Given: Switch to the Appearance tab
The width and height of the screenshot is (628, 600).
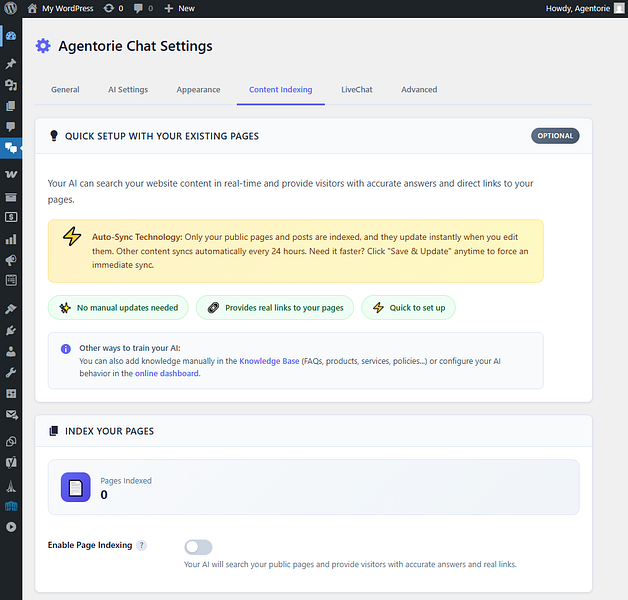Looking at the screenshot, I should (x=198, y=90).
